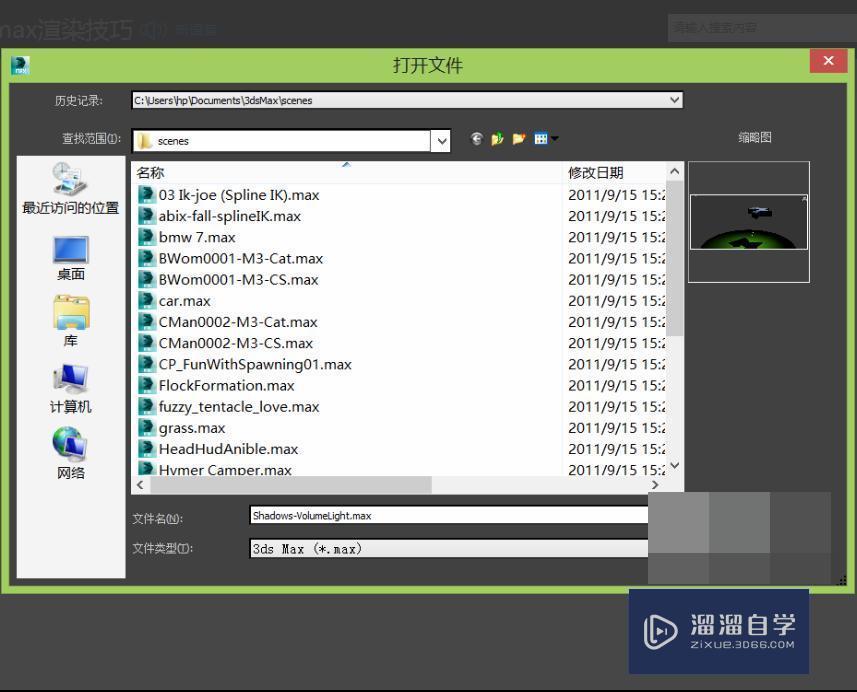Click the icon of bmw 7.max

146,237
